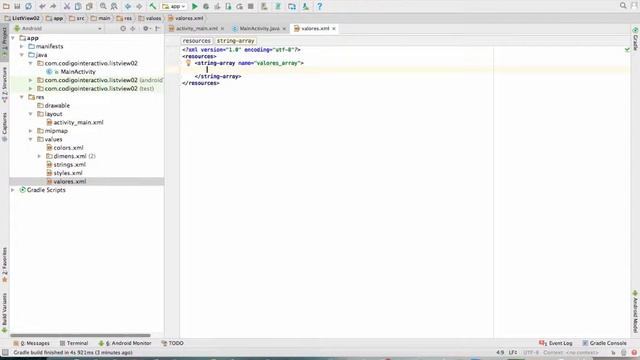Click the navigate Forward icon
Image resolution: width=640 pixels, height=360 pixels.
(x=139, y=6)
